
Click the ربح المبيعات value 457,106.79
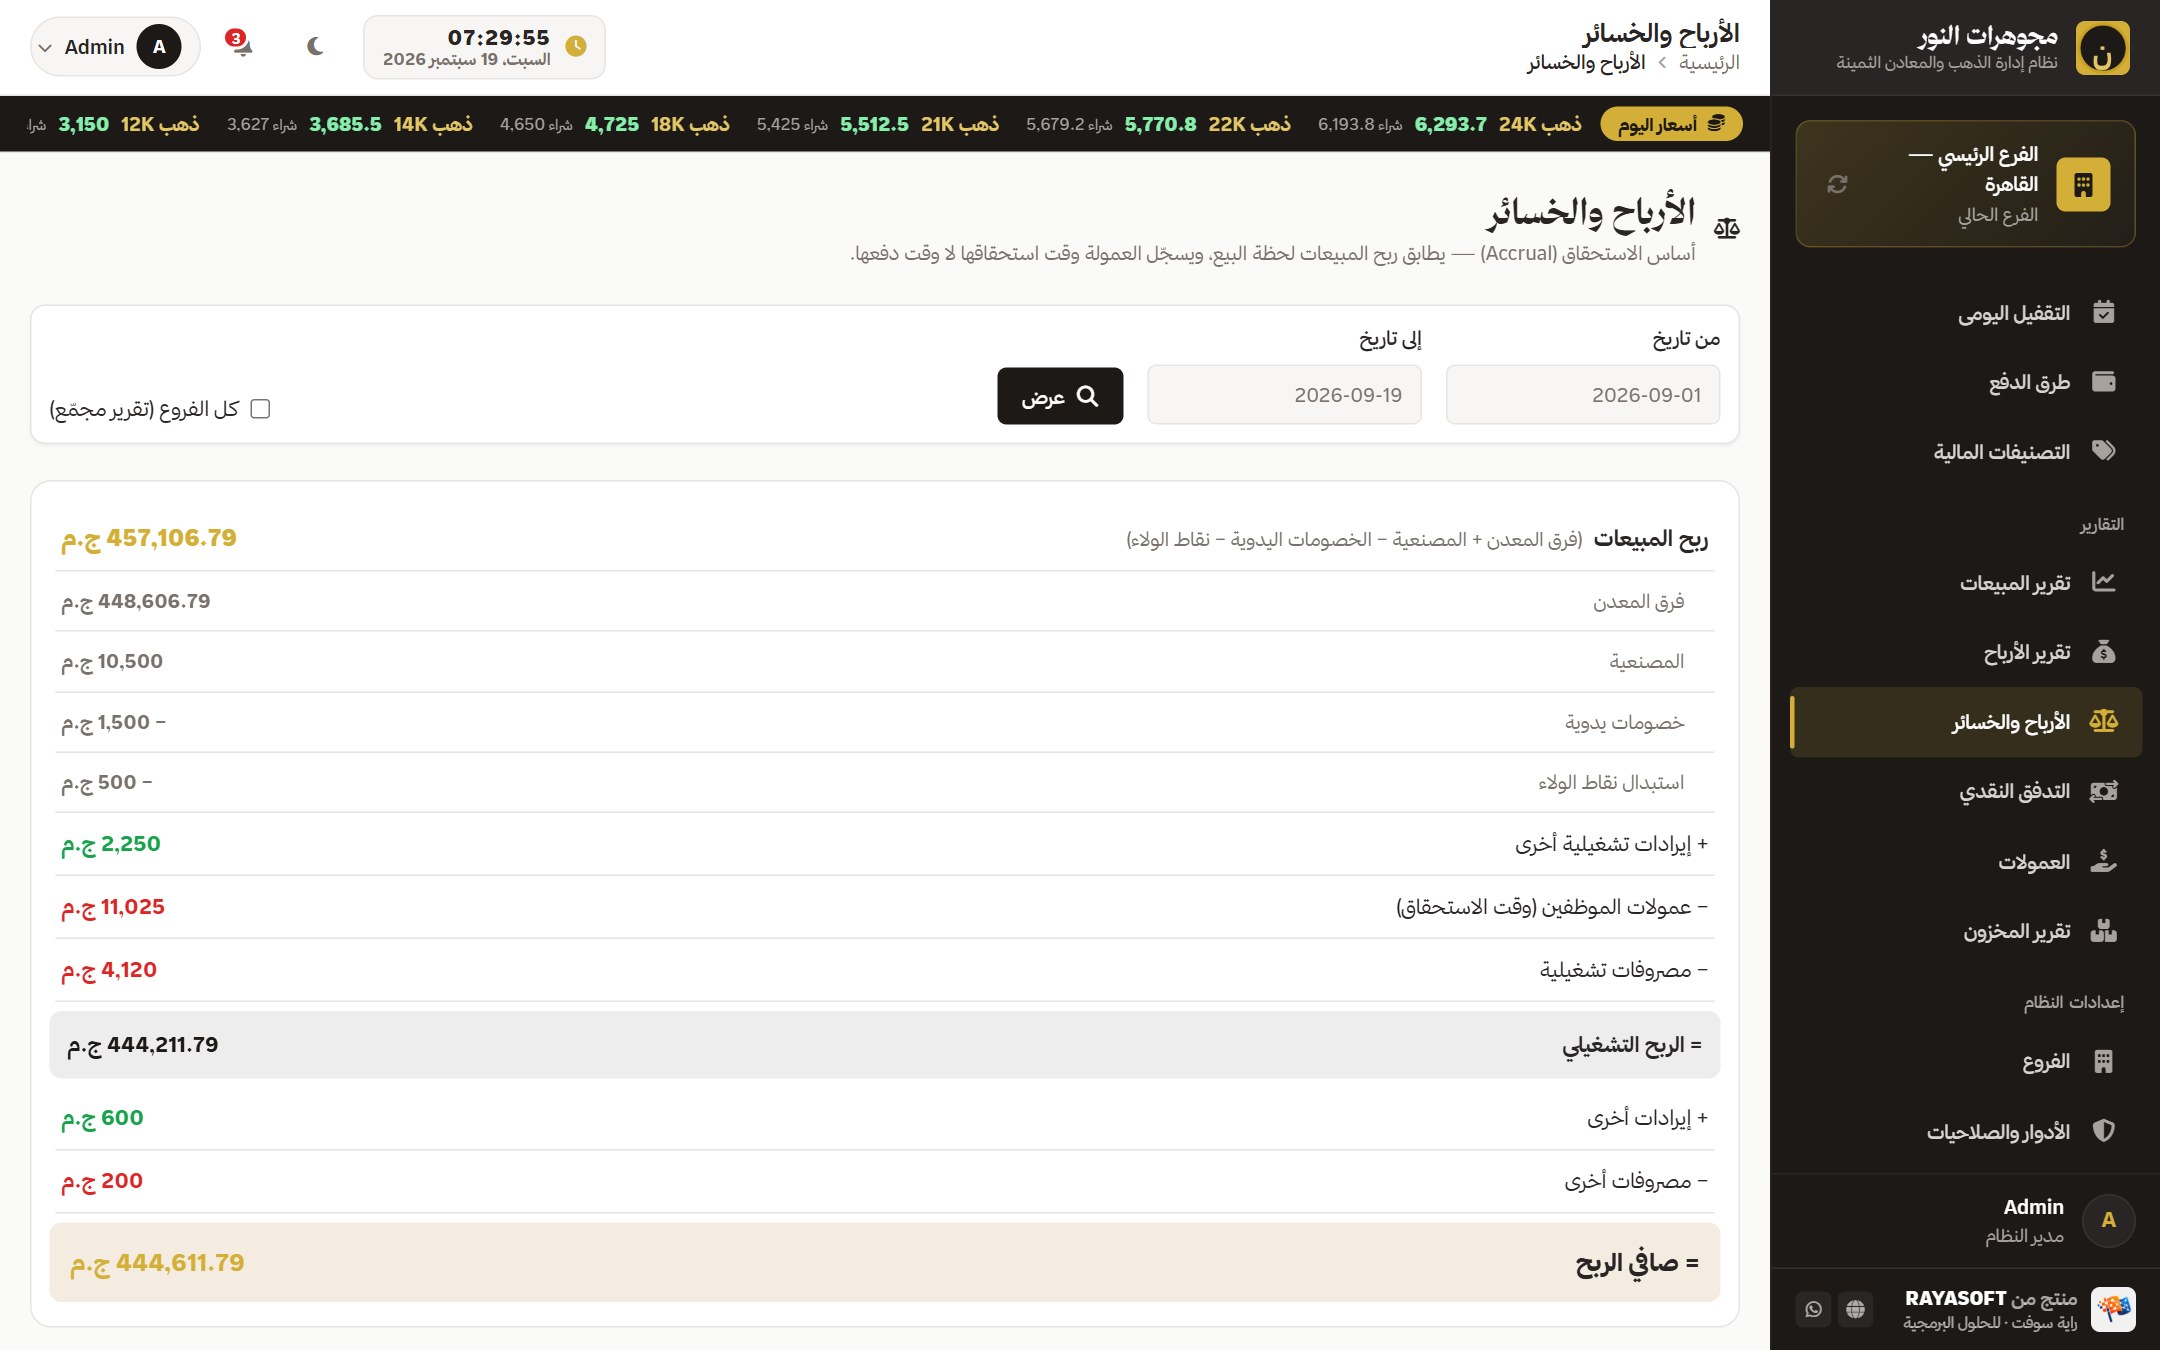coord(149,538)
